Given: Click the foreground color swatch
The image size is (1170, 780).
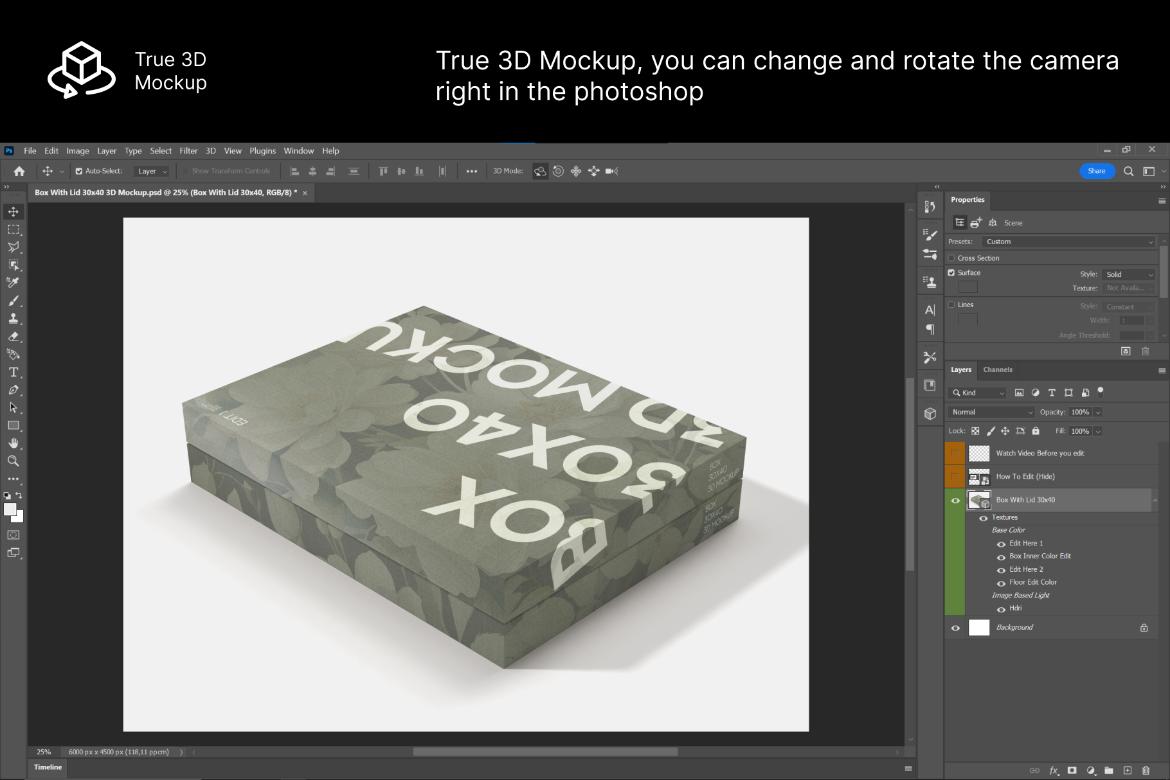Looking at the screenshot, I should tap(10, 510).
